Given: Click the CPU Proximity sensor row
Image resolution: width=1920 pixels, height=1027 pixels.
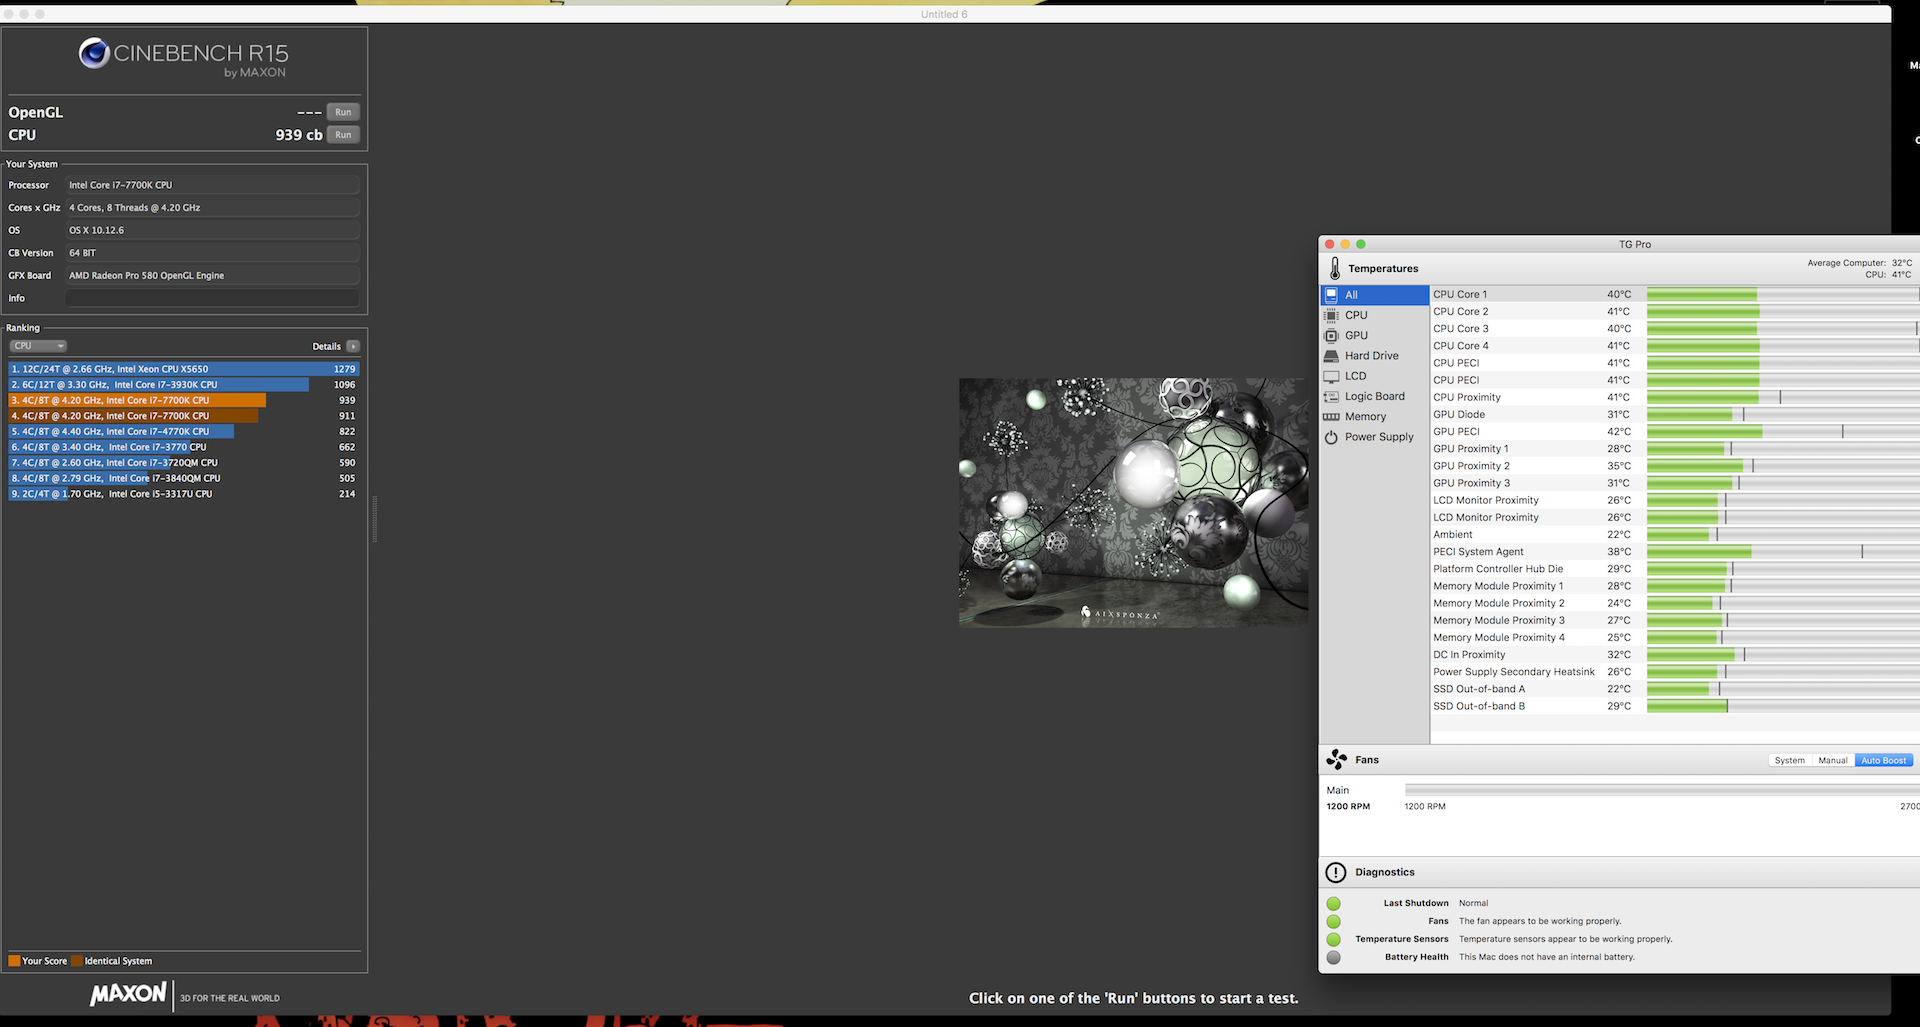Looking at the screenshot, I should 1675,397.
